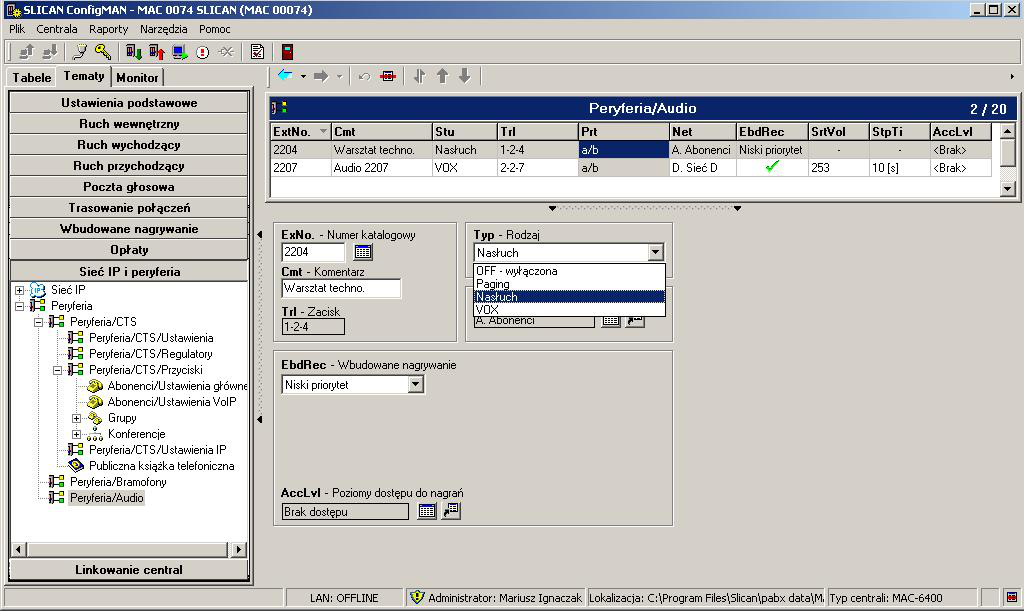Image resolution: width=1024 pixels, height=611 pixels.
Task: Click the sort up-down arrows icon
Action: pyautogui.click(x=419, y=76)
